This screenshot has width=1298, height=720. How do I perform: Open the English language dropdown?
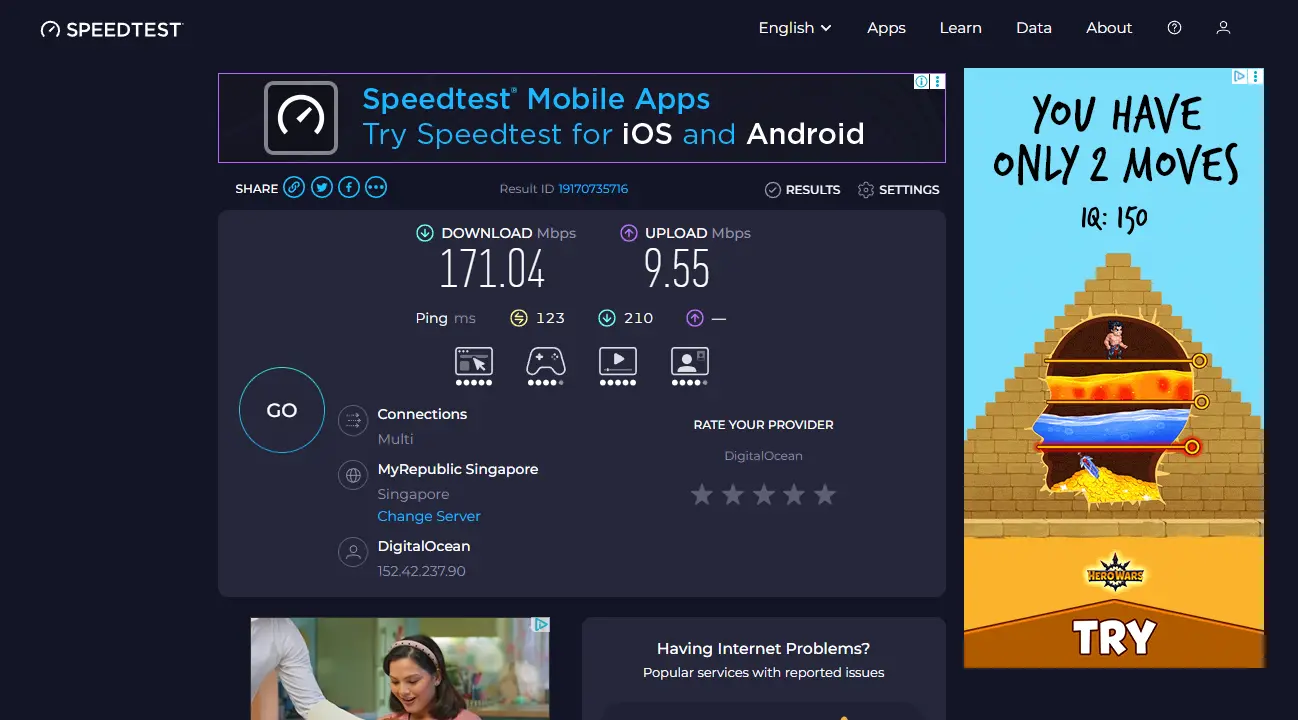click(x=795, y=28)
